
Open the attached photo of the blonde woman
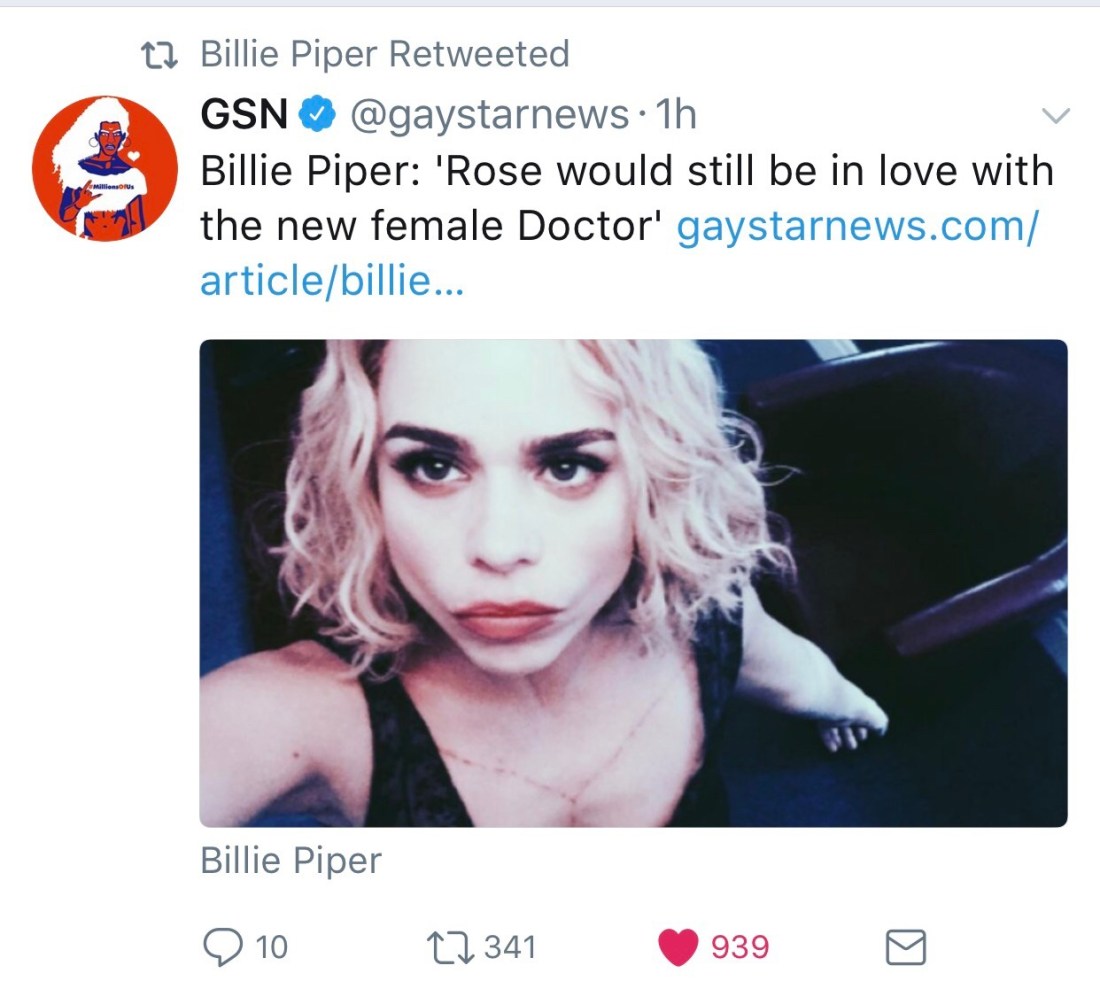click(x=633, y=583)
